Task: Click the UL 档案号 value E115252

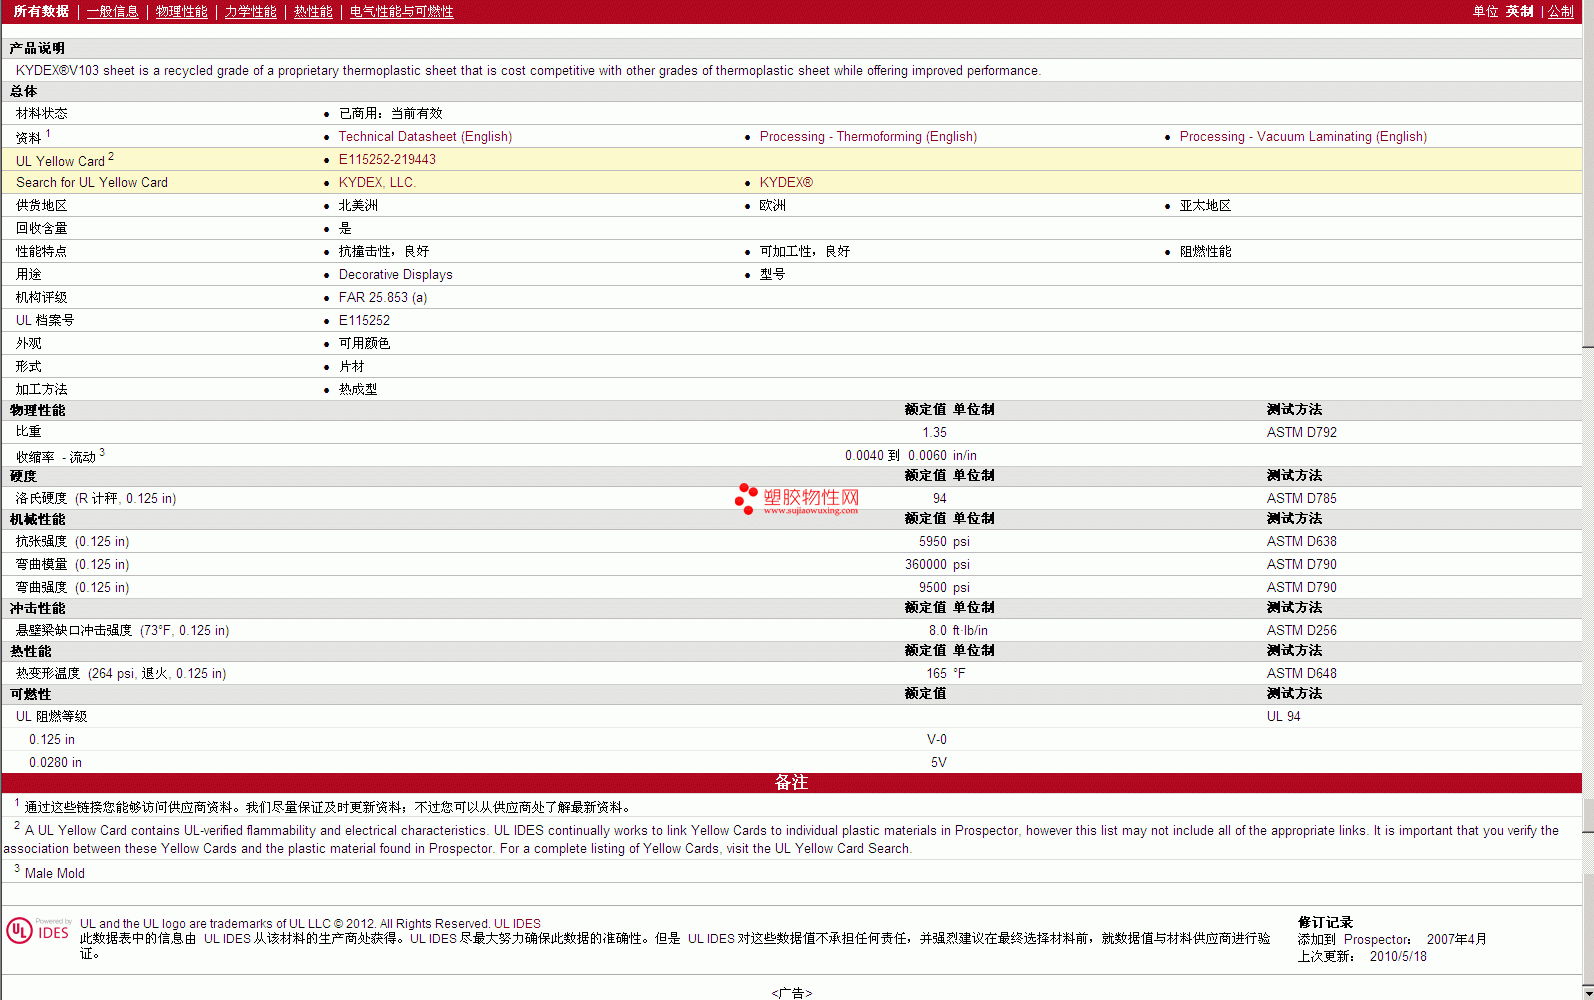Action: [x=364, y=321]
